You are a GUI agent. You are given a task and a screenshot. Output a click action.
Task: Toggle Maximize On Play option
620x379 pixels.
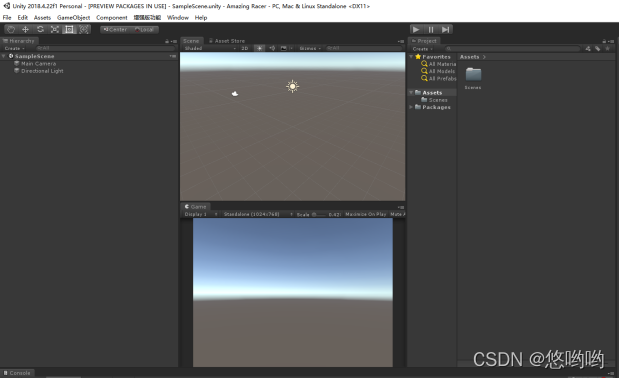[365, 214]
